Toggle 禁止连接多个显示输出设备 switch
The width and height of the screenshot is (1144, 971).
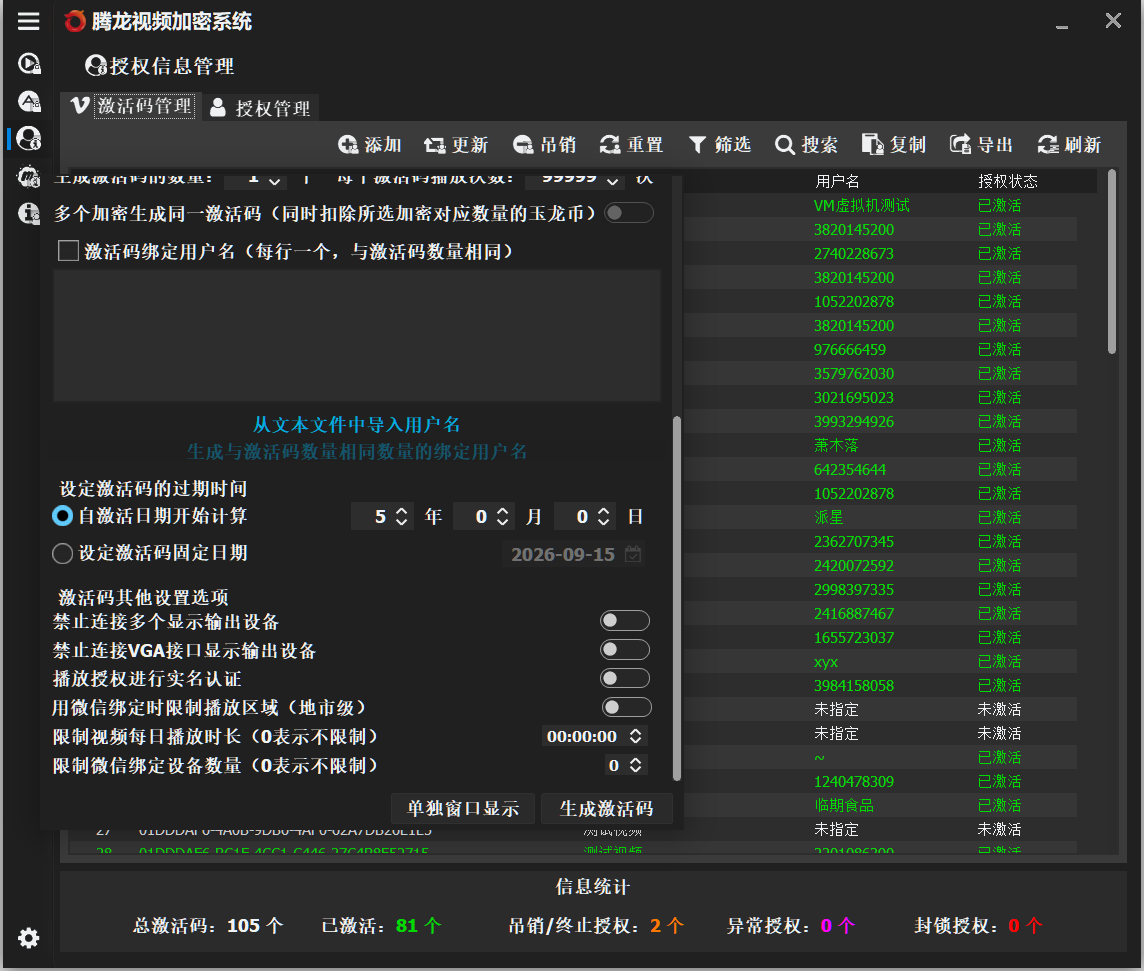(625, 620)
